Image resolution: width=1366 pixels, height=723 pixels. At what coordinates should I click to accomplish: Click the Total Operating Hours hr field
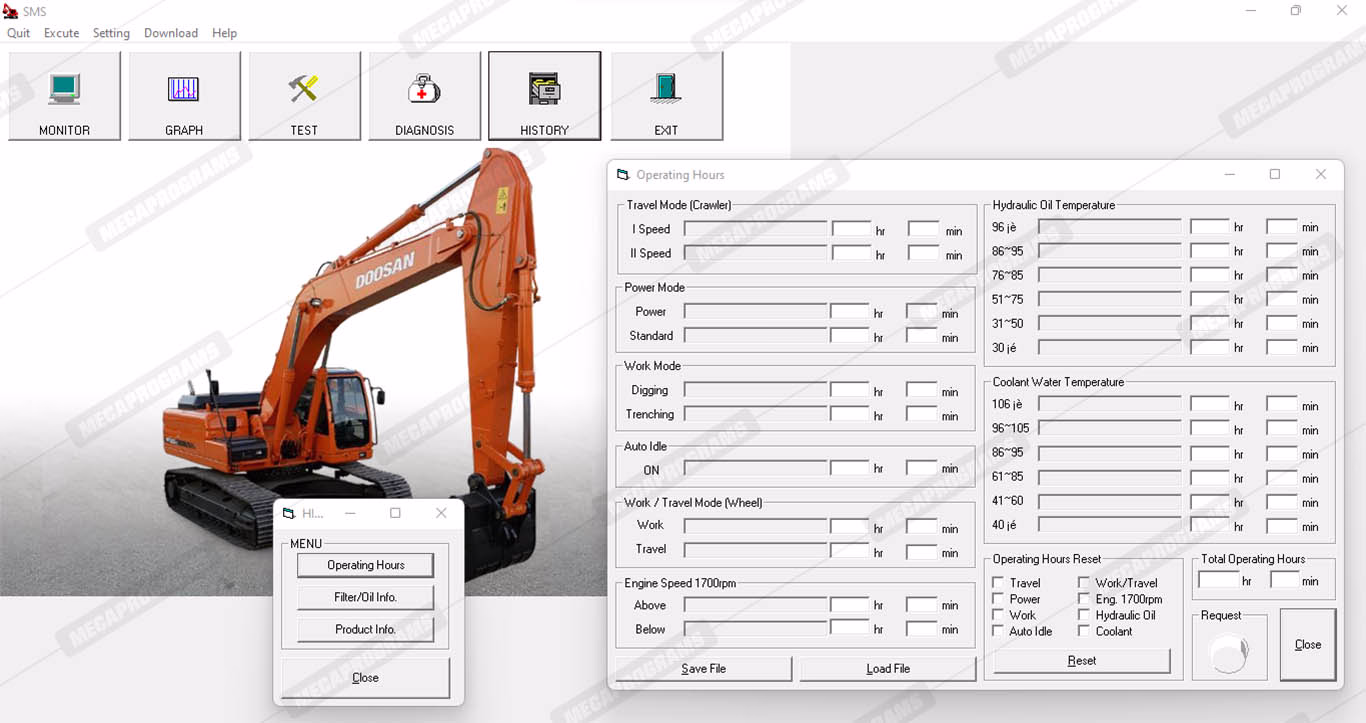tap(1218, 580)
